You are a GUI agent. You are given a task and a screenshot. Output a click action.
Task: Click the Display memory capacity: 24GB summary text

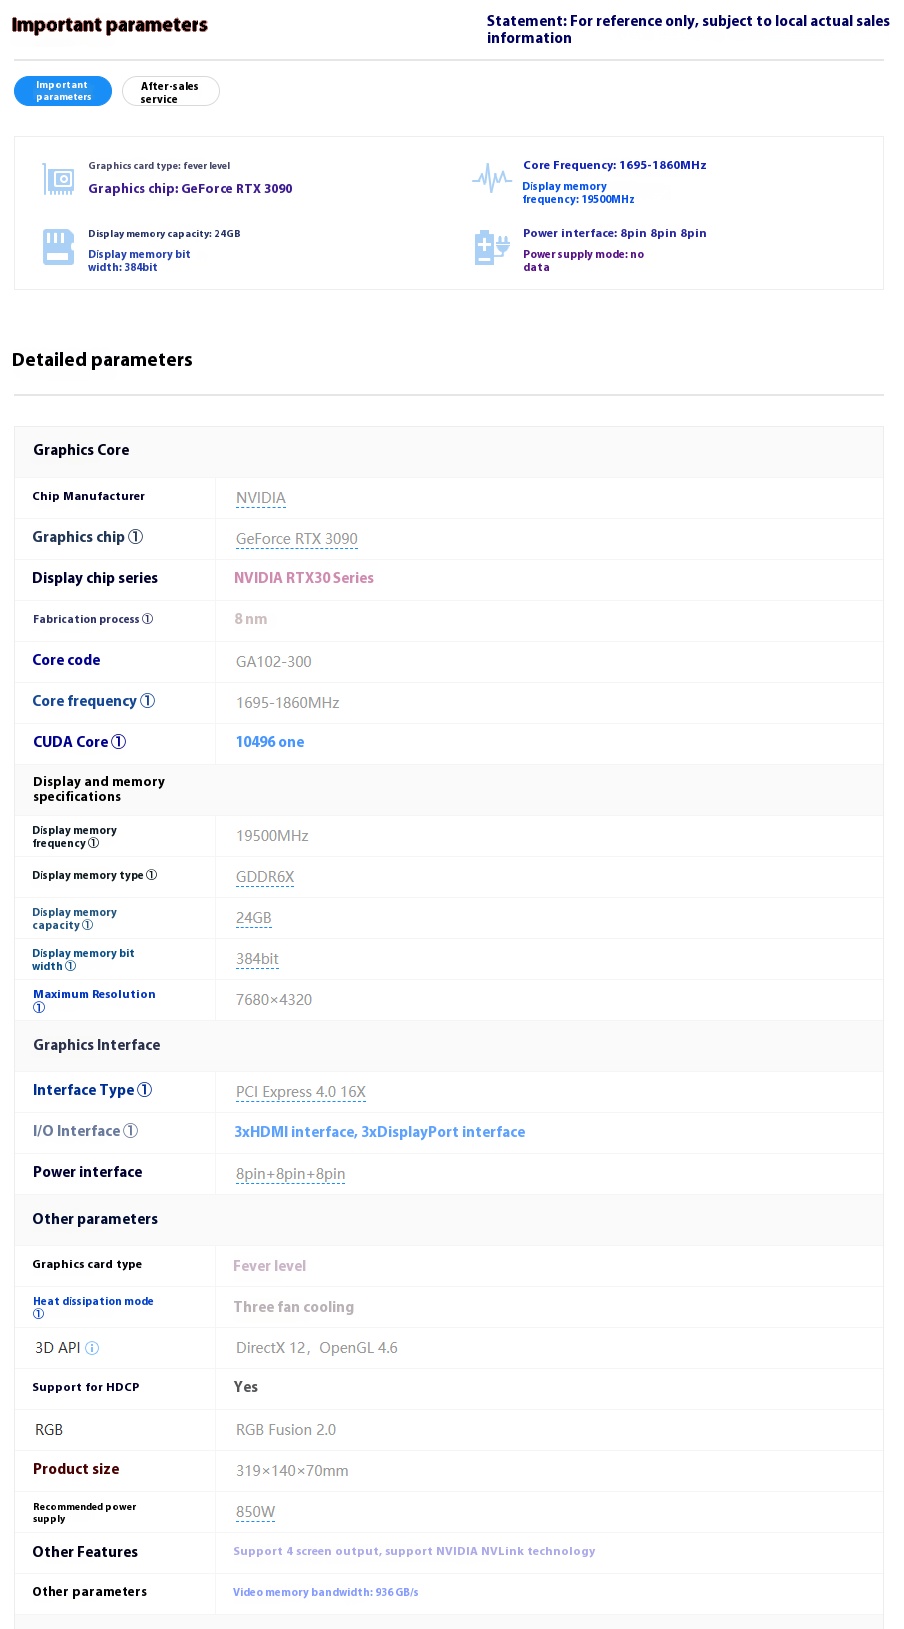(x=164, y=234)
